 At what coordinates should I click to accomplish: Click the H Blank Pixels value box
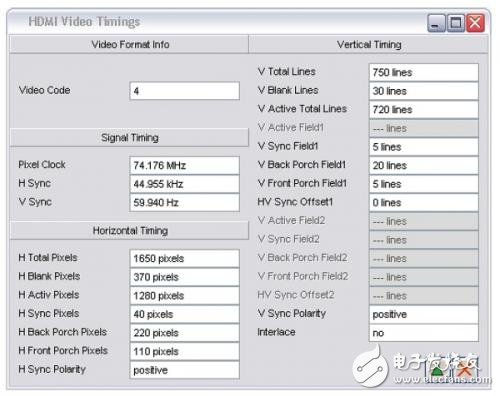pos(184,277)
